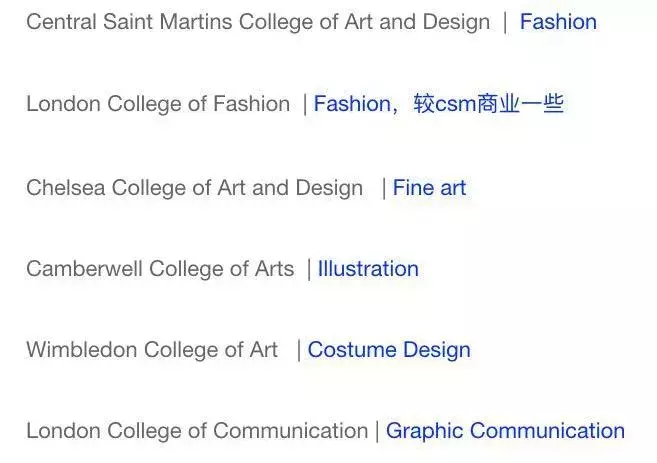Click the 'Fashion，较csm商业一些' blue link
Screen dimensions: 657x463
click(x=438, y=104)
